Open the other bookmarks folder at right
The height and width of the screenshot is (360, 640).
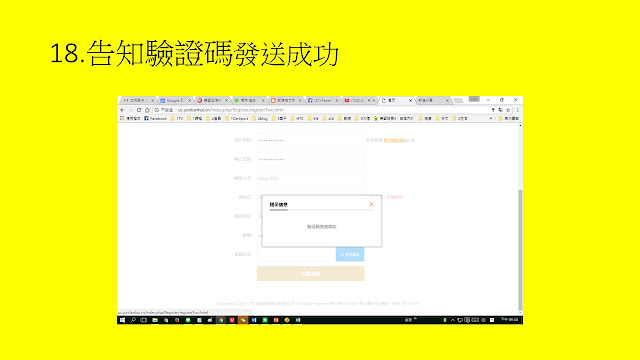[x=509, y=118]
